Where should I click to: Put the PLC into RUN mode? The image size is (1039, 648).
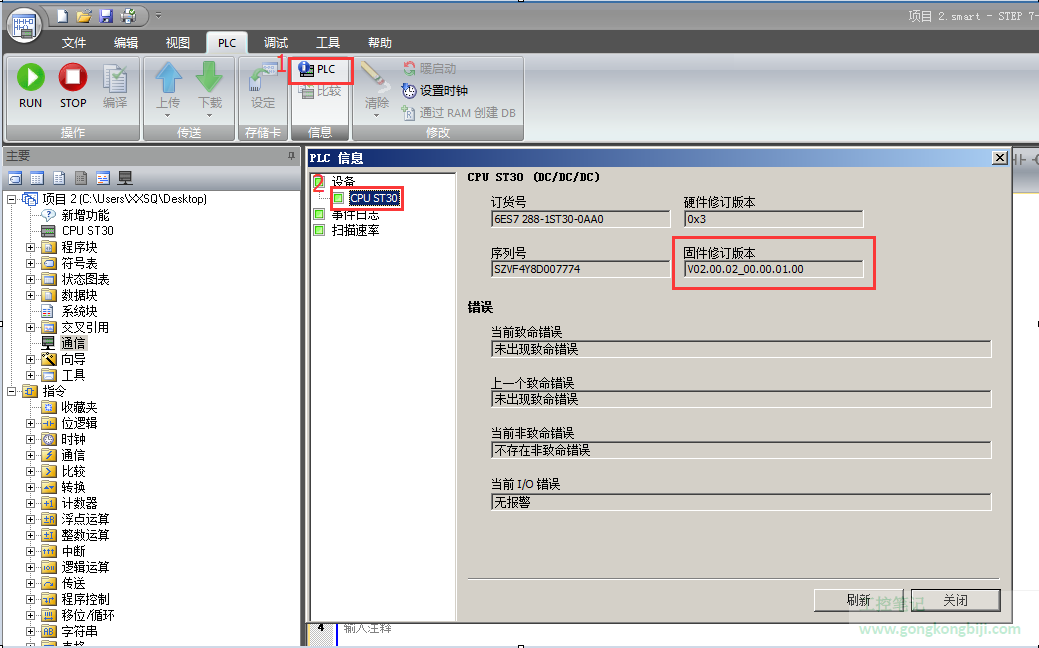30,86
